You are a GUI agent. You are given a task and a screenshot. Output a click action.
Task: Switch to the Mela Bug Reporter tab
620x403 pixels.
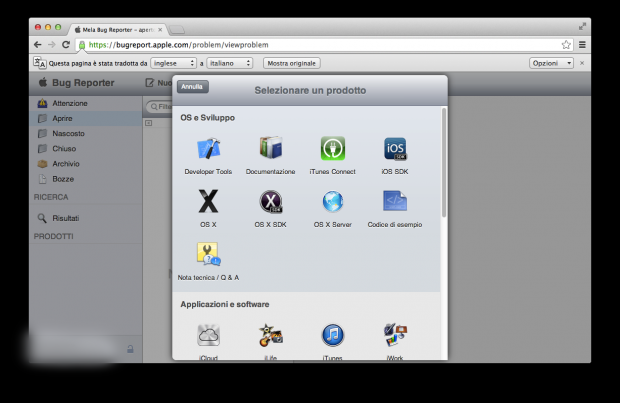click(118, 30)
